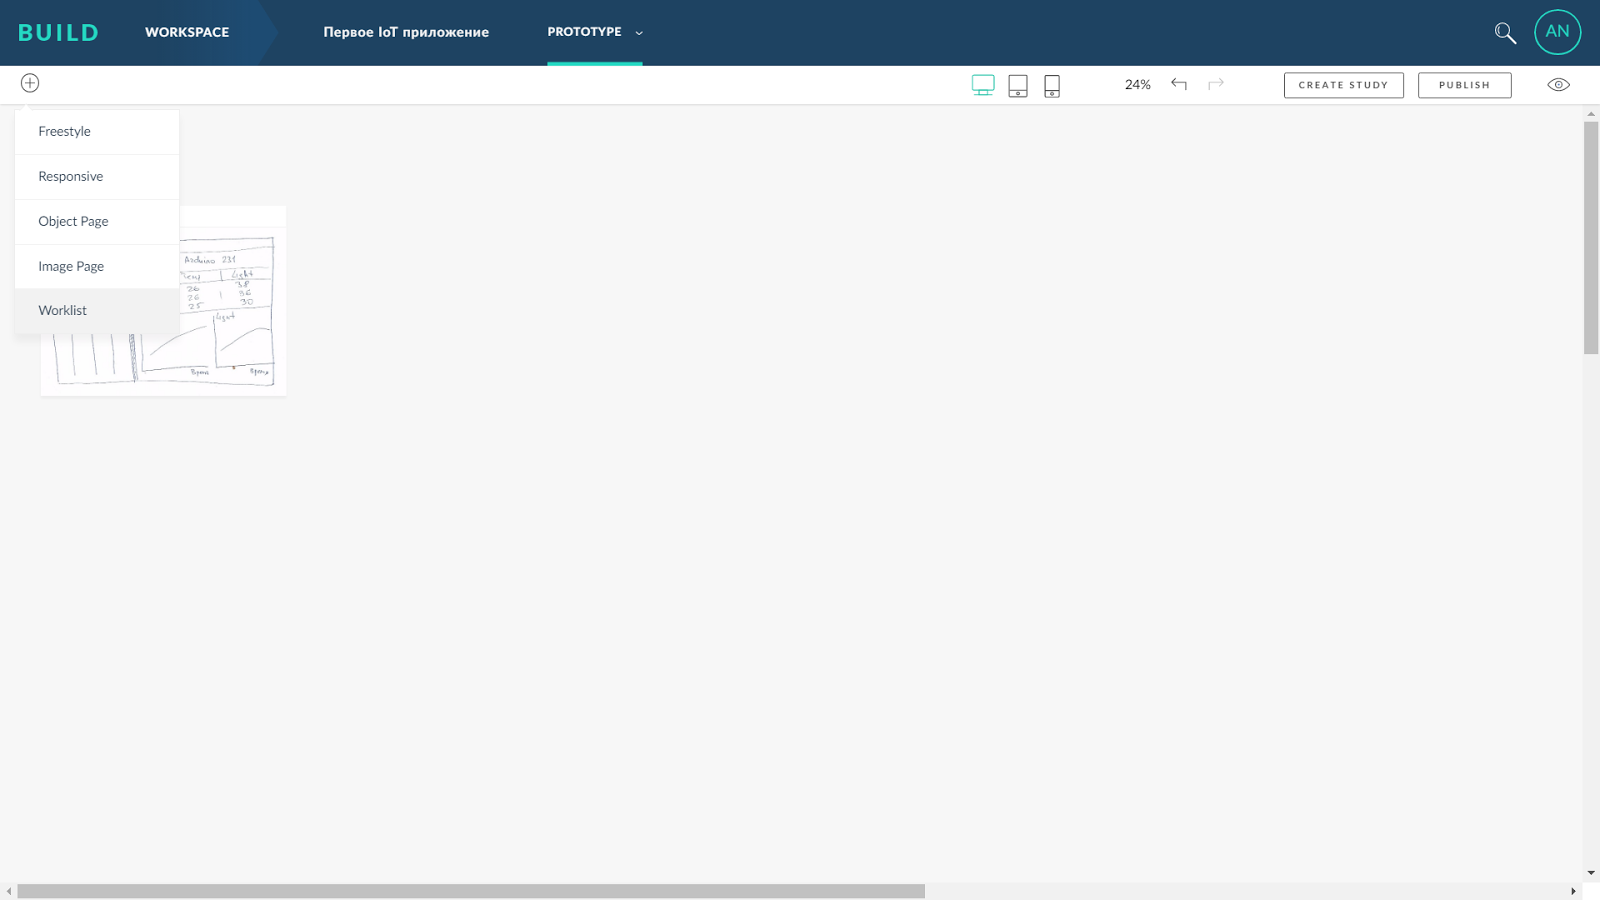
Task: Click the undo arrow icon
Action: (x=1180, y=84)
